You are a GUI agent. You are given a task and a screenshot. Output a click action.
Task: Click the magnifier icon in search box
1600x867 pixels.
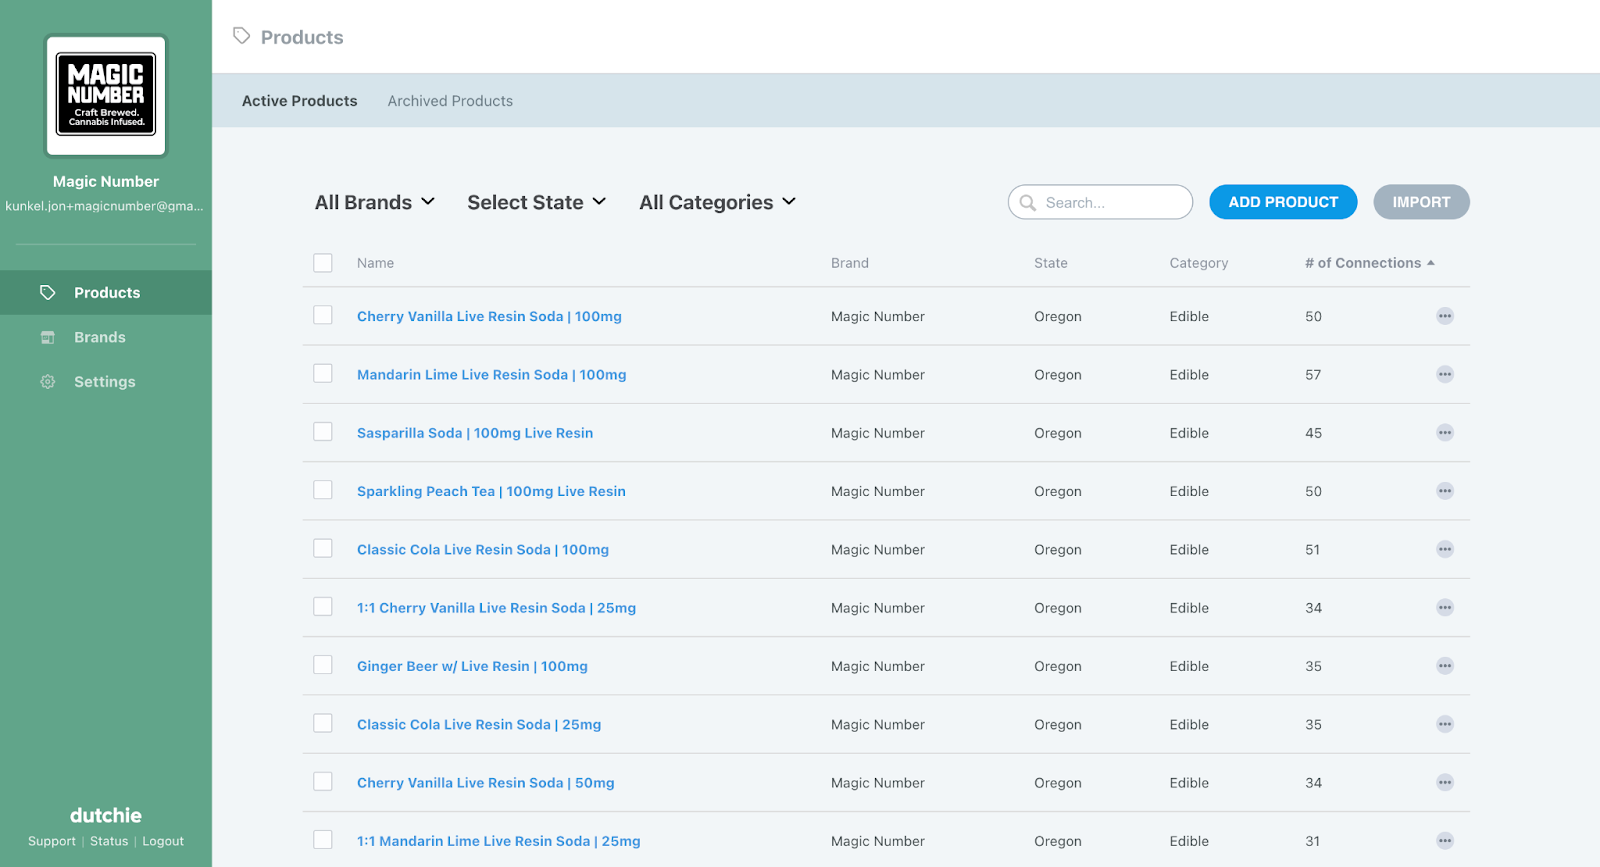click(x=1027, y=202)
